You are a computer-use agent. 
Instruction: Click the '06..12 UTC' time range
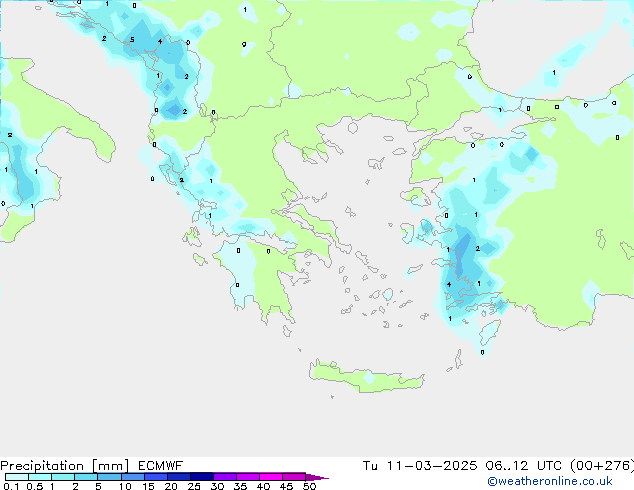524,466
